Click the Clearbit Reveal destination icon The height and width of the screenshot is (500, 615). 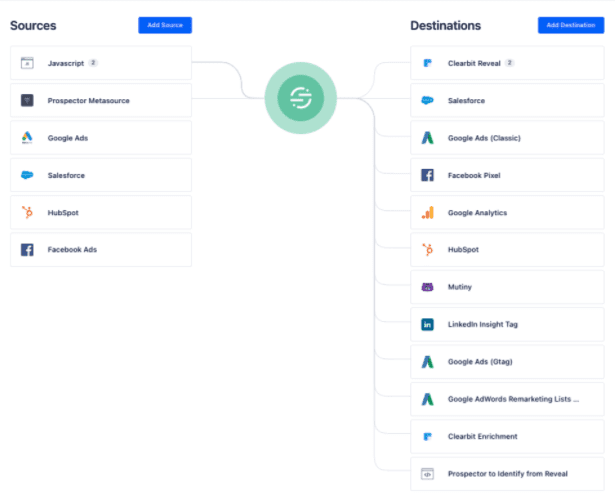pyautogui.click(x=428, y=63)
